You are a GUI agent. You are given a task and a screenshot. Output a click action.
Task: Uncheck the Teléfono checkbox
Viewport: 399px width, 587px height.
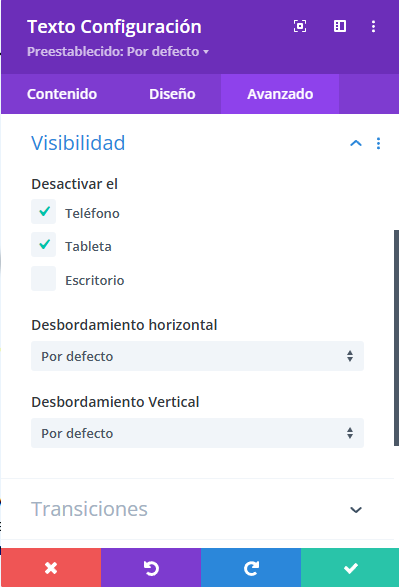[43, 212]
